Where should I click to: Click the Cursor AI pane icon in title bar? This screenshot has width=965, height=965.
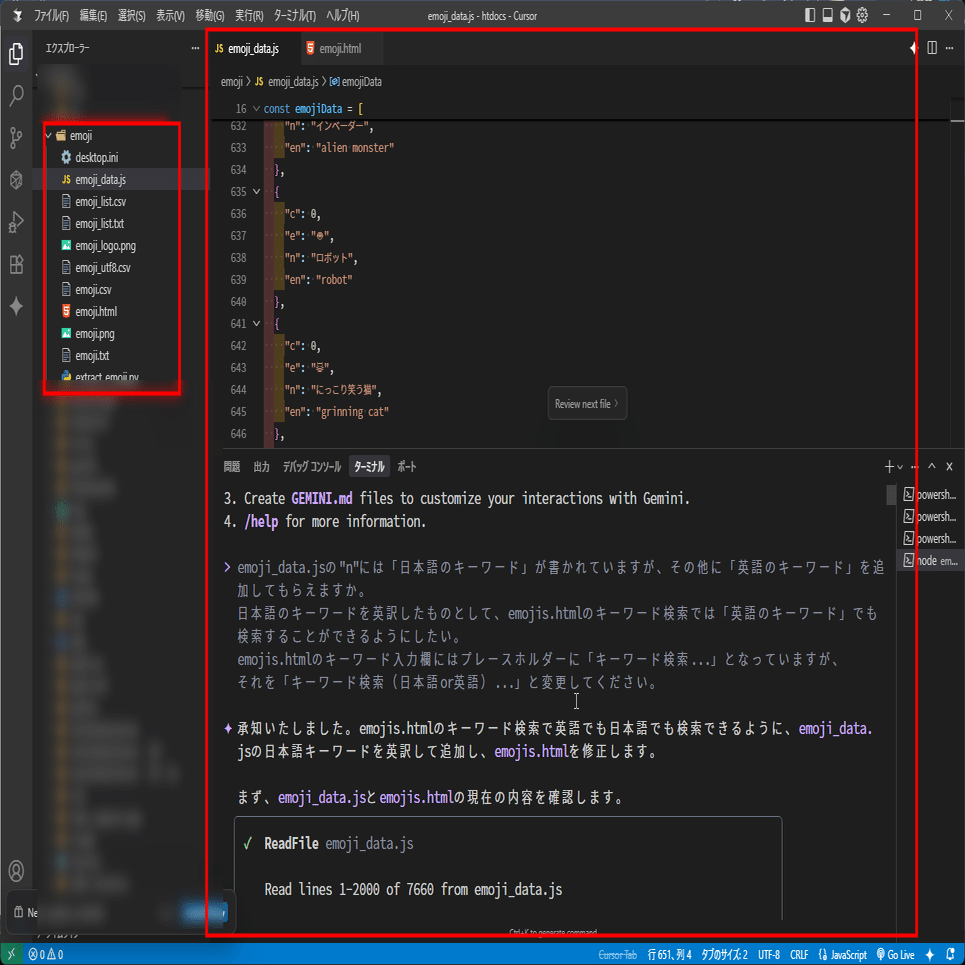[845, 15]
